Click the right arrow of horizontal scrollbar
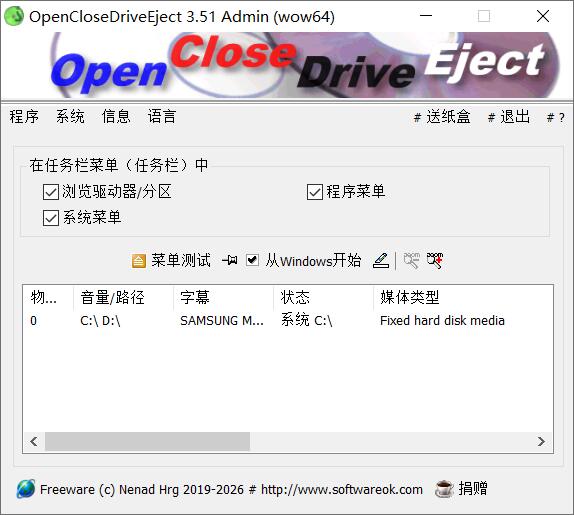The image size is (574, 515). pyautogui.click(x=541, y=441)
